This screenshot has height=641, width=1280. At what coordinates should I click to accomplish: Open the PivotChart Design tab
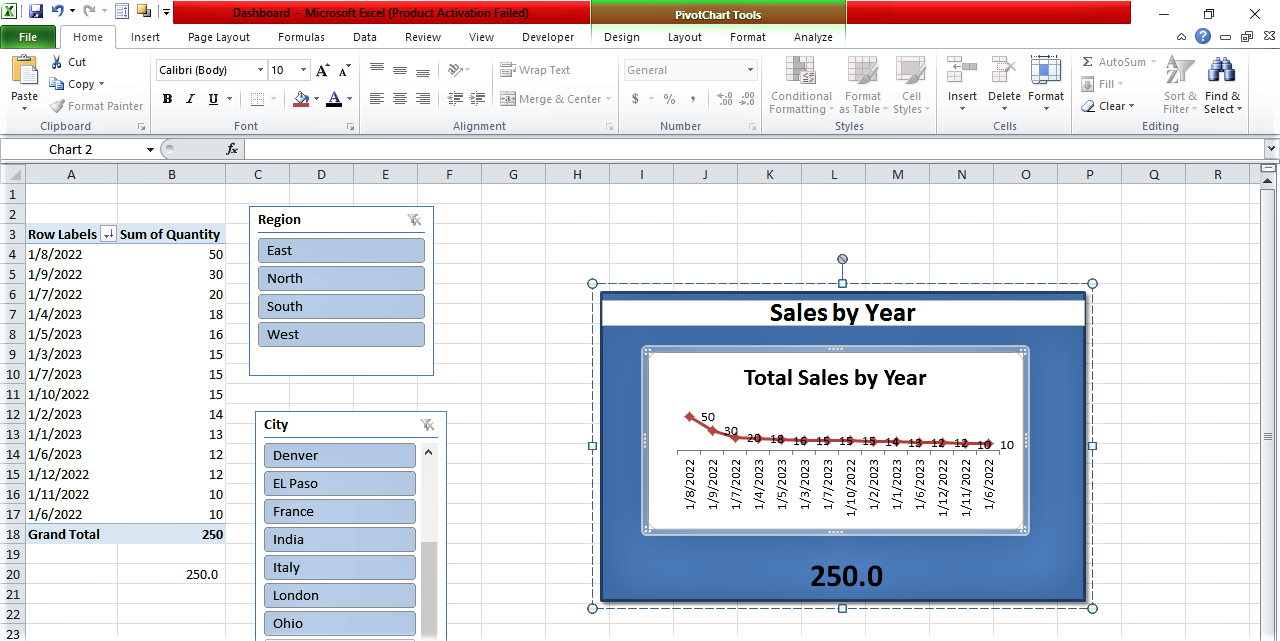click(x=622, y=37)
